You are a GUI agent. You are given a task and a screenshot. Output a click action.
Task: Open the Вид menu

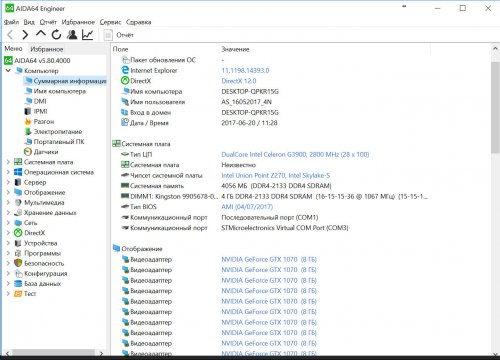pos(29,22)
